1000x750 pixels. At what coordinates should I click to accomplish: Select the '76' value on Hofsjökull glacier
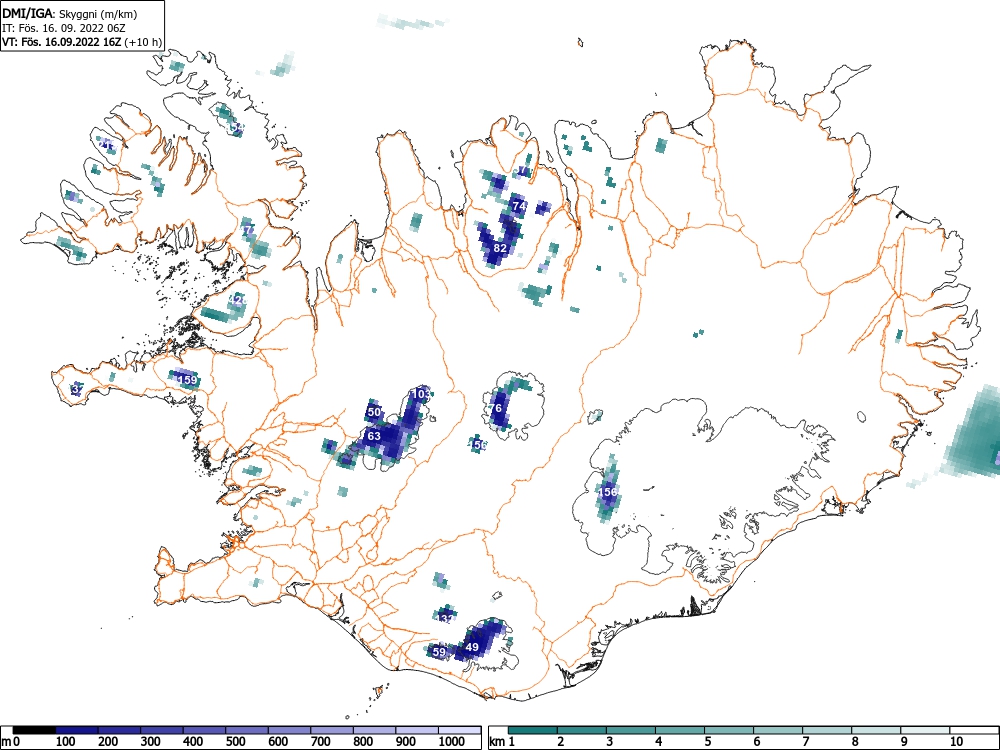(x=496, y=408)
